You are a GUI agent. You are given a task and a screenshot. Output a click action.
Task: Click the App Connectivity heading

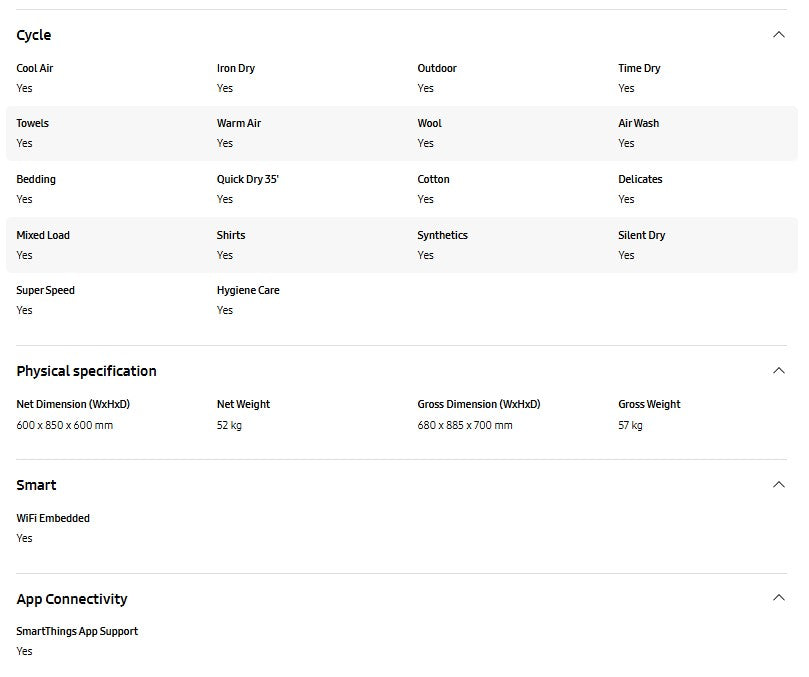tap(72, 599)
